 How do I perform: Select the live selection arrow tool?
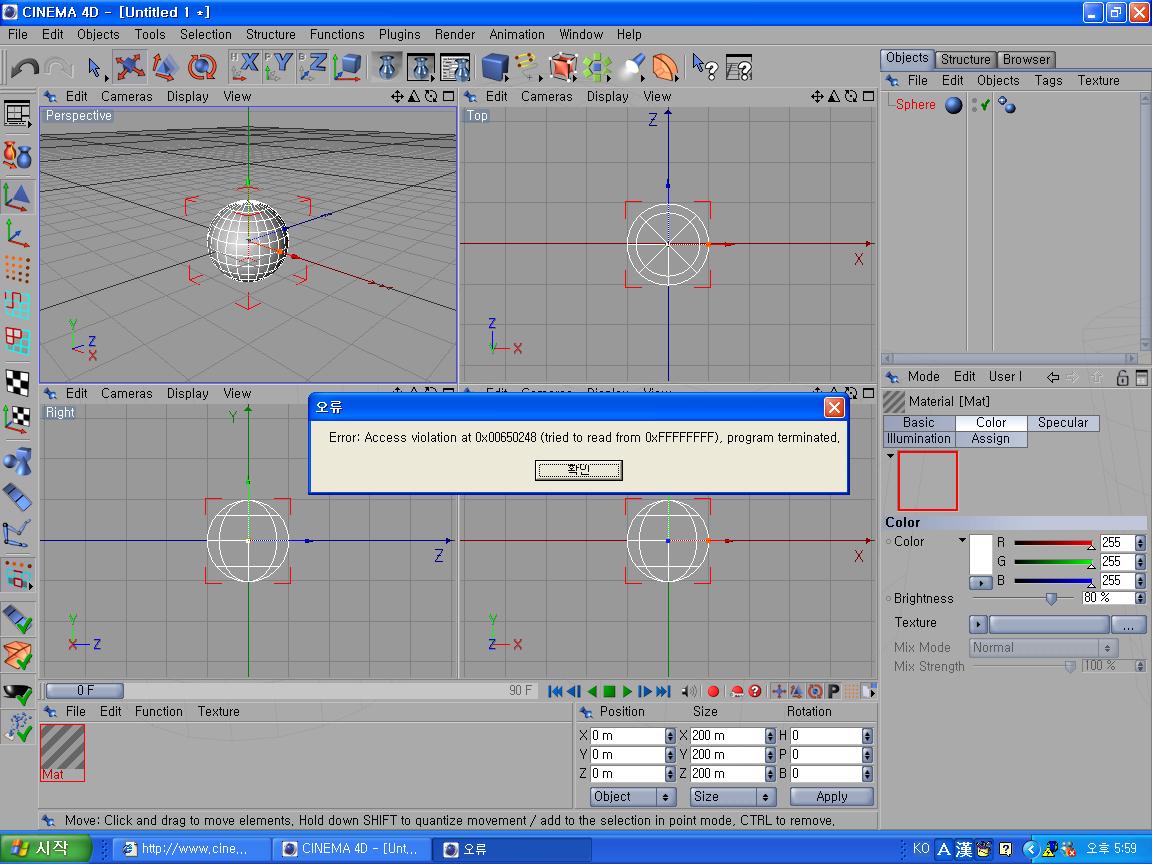[94, 68]
